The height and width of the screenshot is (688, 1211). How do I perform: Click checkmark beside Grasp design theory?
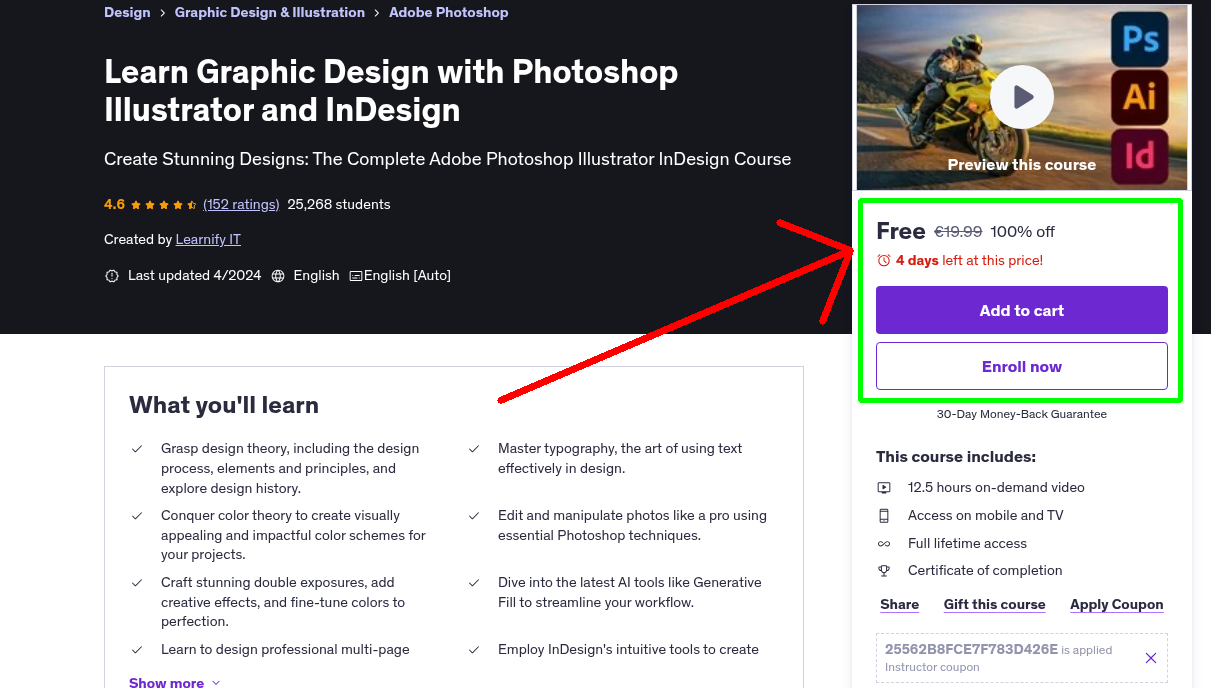tap(137, 449)
